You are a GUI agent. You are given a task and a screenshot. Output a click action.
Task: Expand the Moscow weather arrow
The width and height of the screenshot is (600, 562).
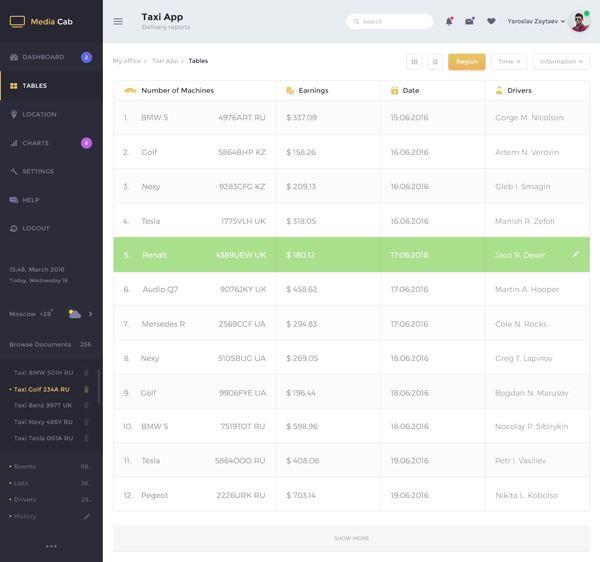coord(90,314)
